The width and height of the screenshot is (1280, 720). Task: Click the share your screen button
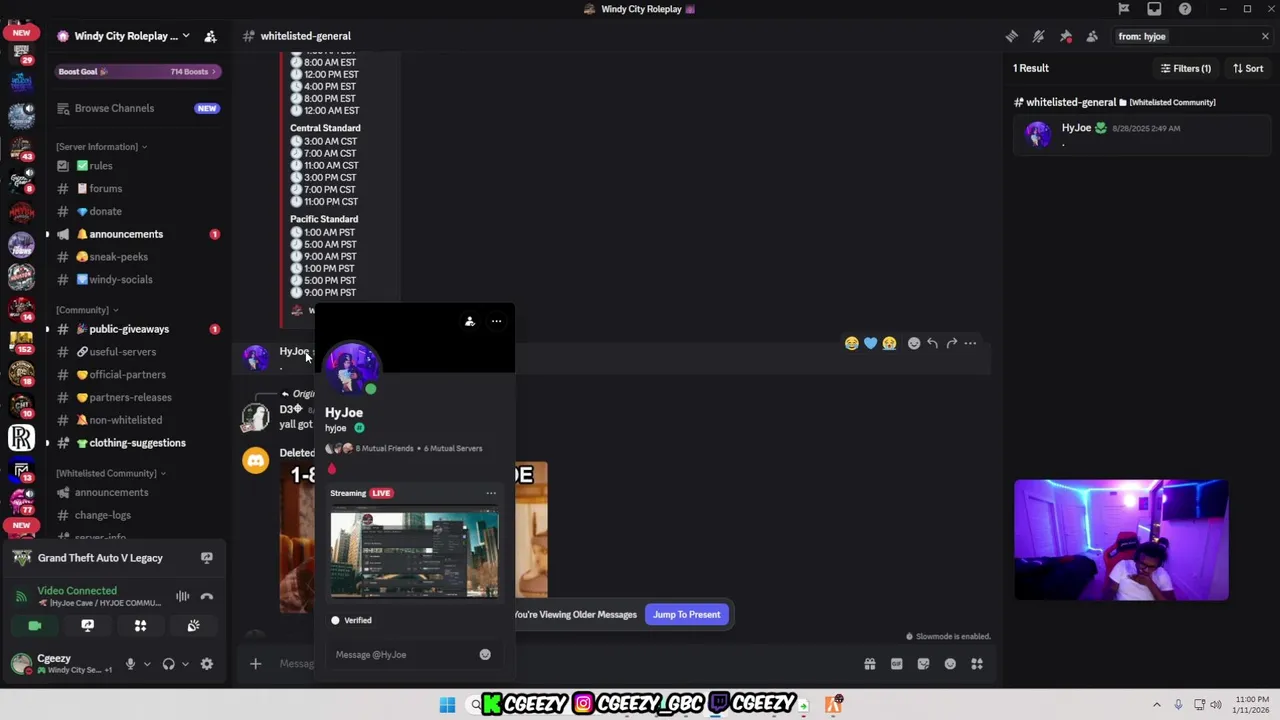pos(88,626)
